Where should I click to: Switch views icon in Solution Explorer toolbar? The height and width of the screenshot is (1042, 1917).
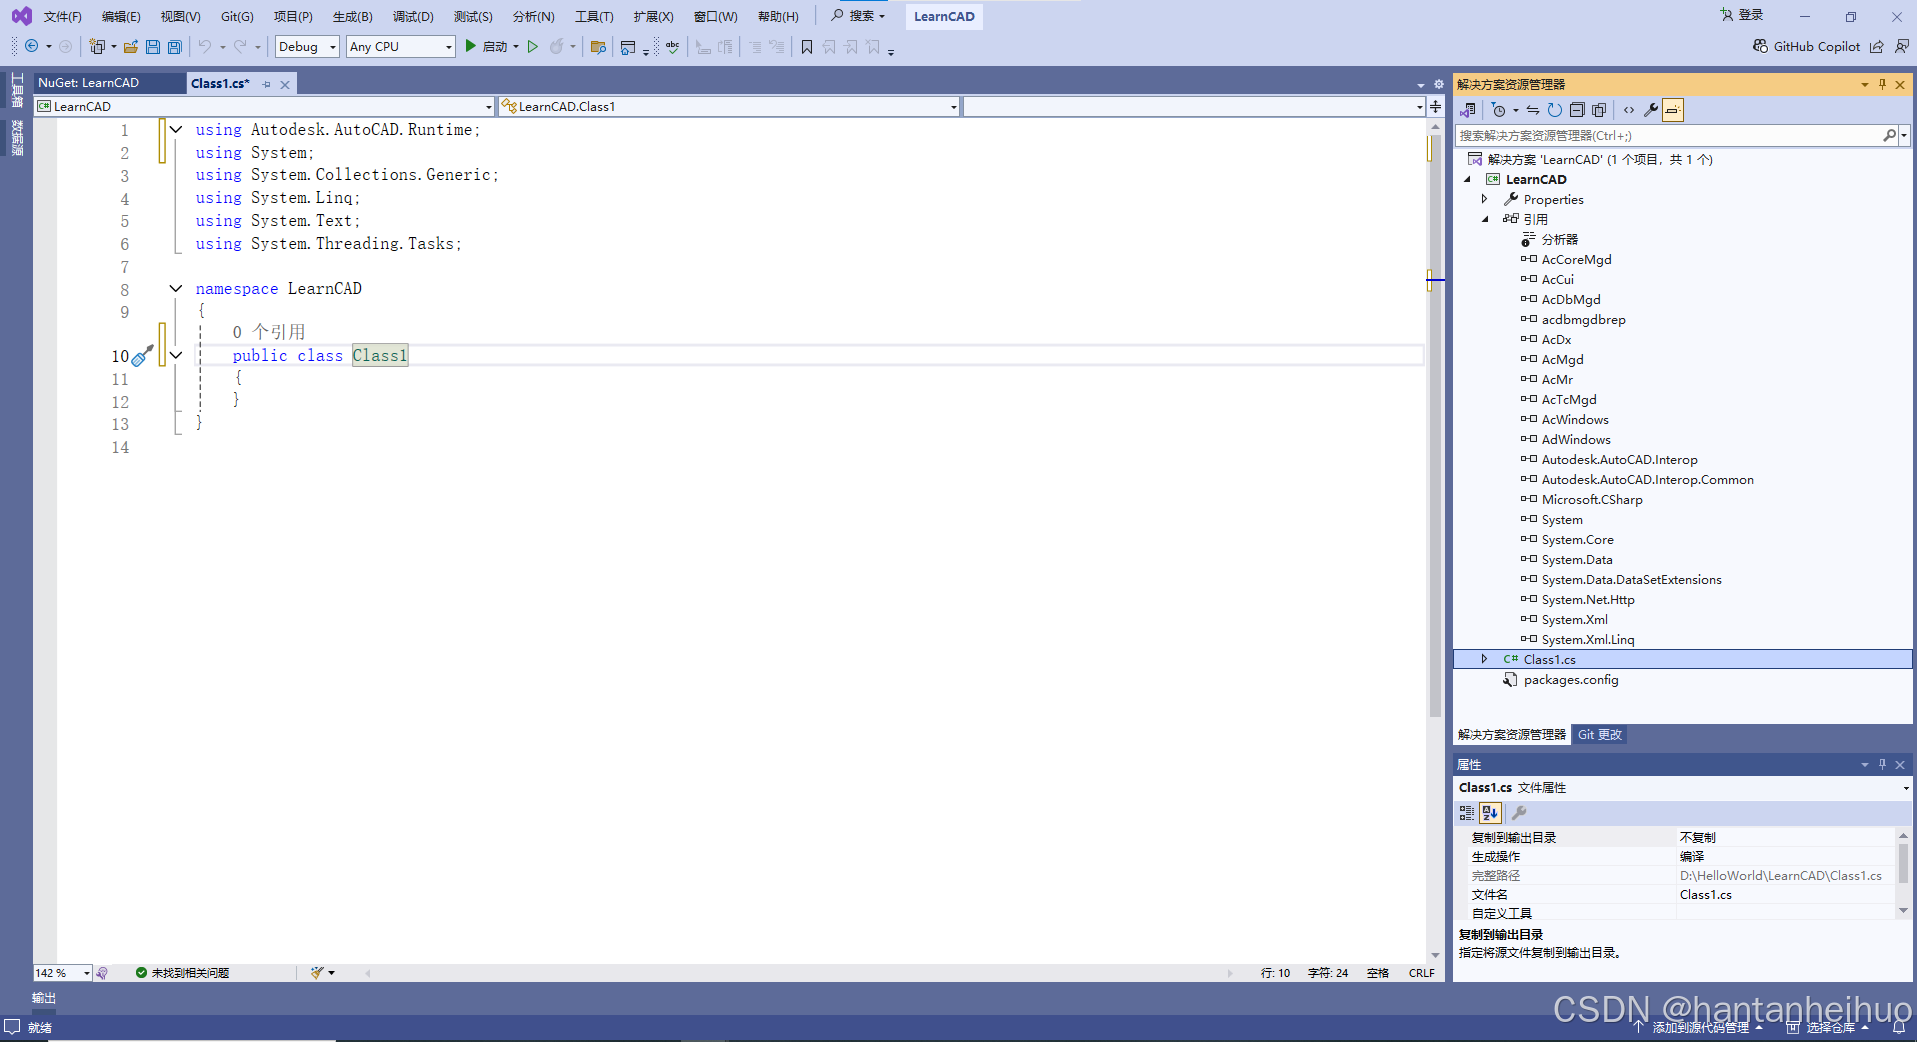click(x=1468, y=110)
